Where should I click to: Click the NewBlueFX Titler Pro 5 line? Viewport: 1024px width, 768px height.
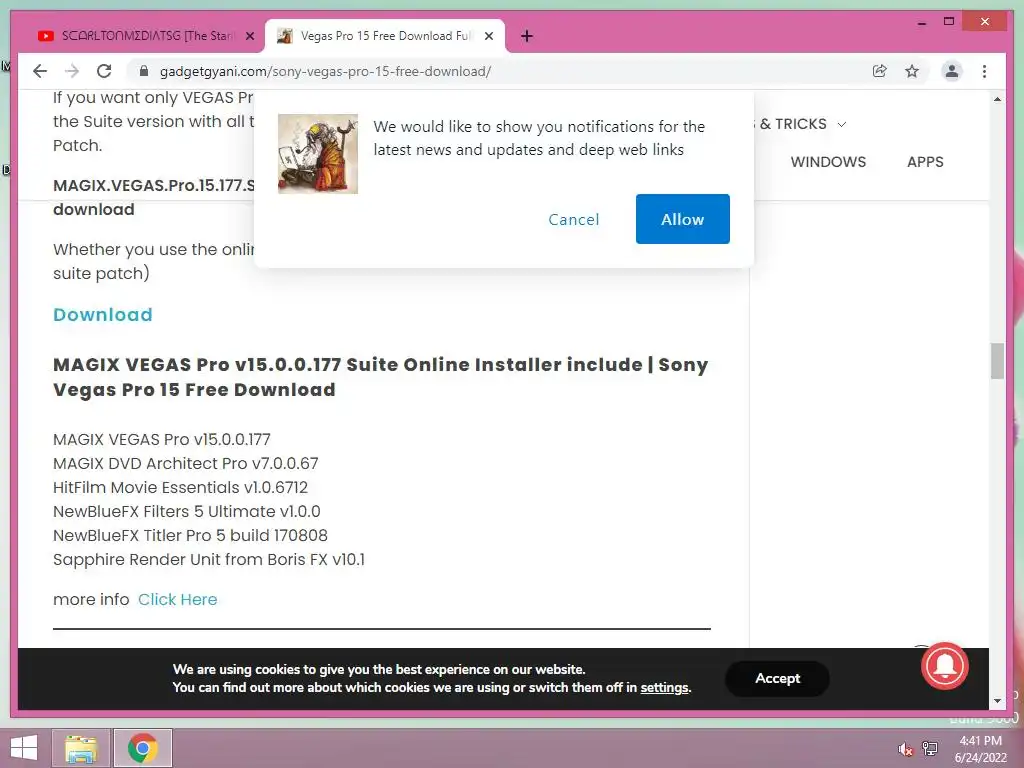point(190,536)
